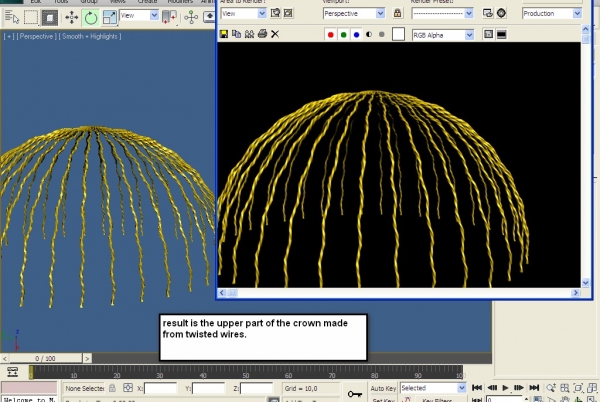The image size is (600, 402).
Task: Open Viewport Perspective dropdown in render window
Action: [354, 13]
